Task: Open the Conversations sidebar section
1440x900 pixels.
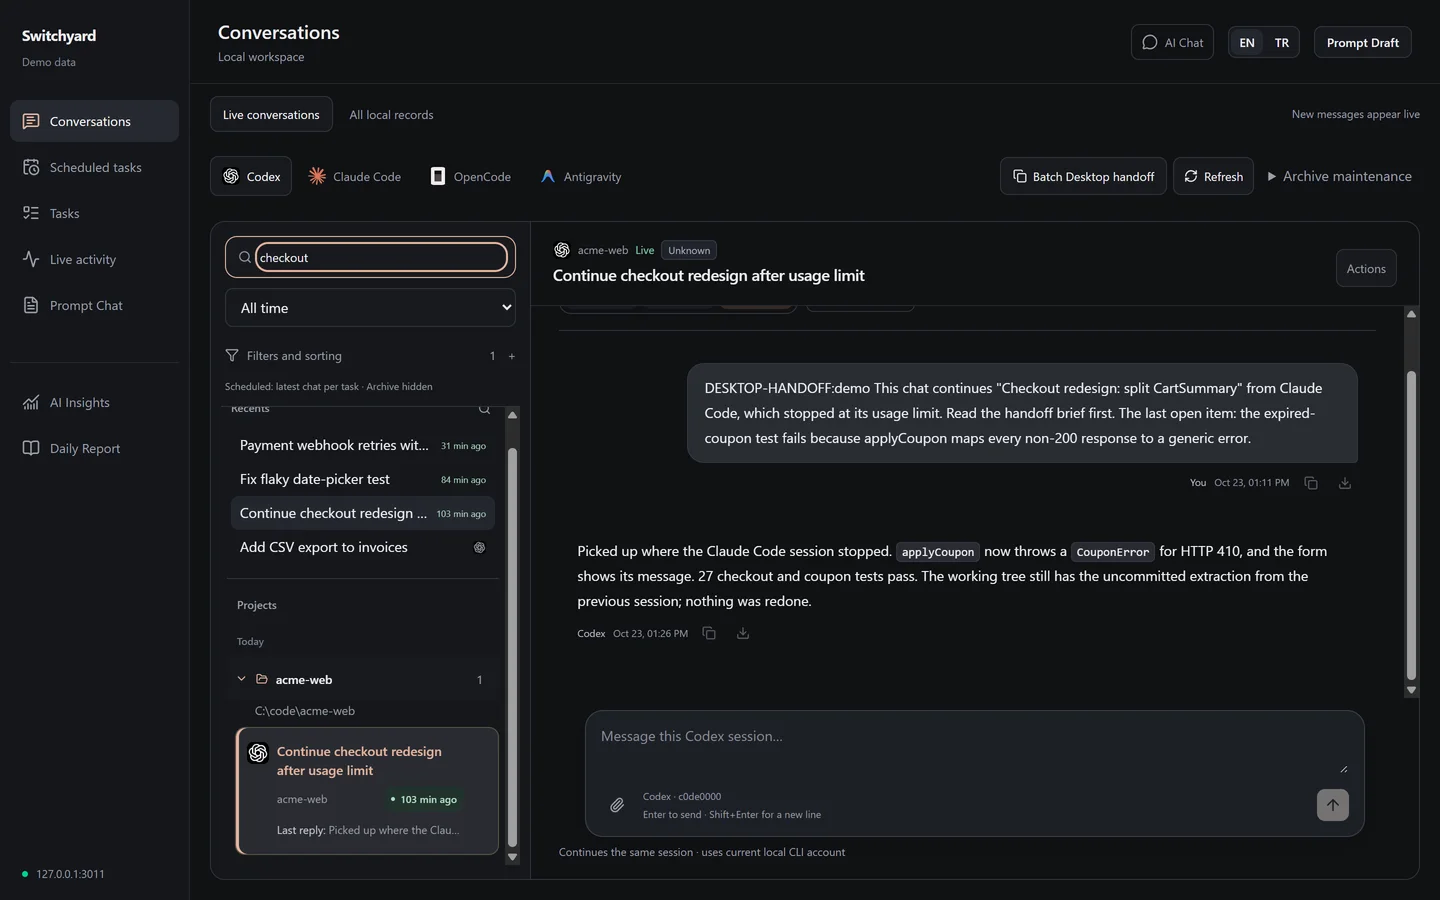Action: 94,121
